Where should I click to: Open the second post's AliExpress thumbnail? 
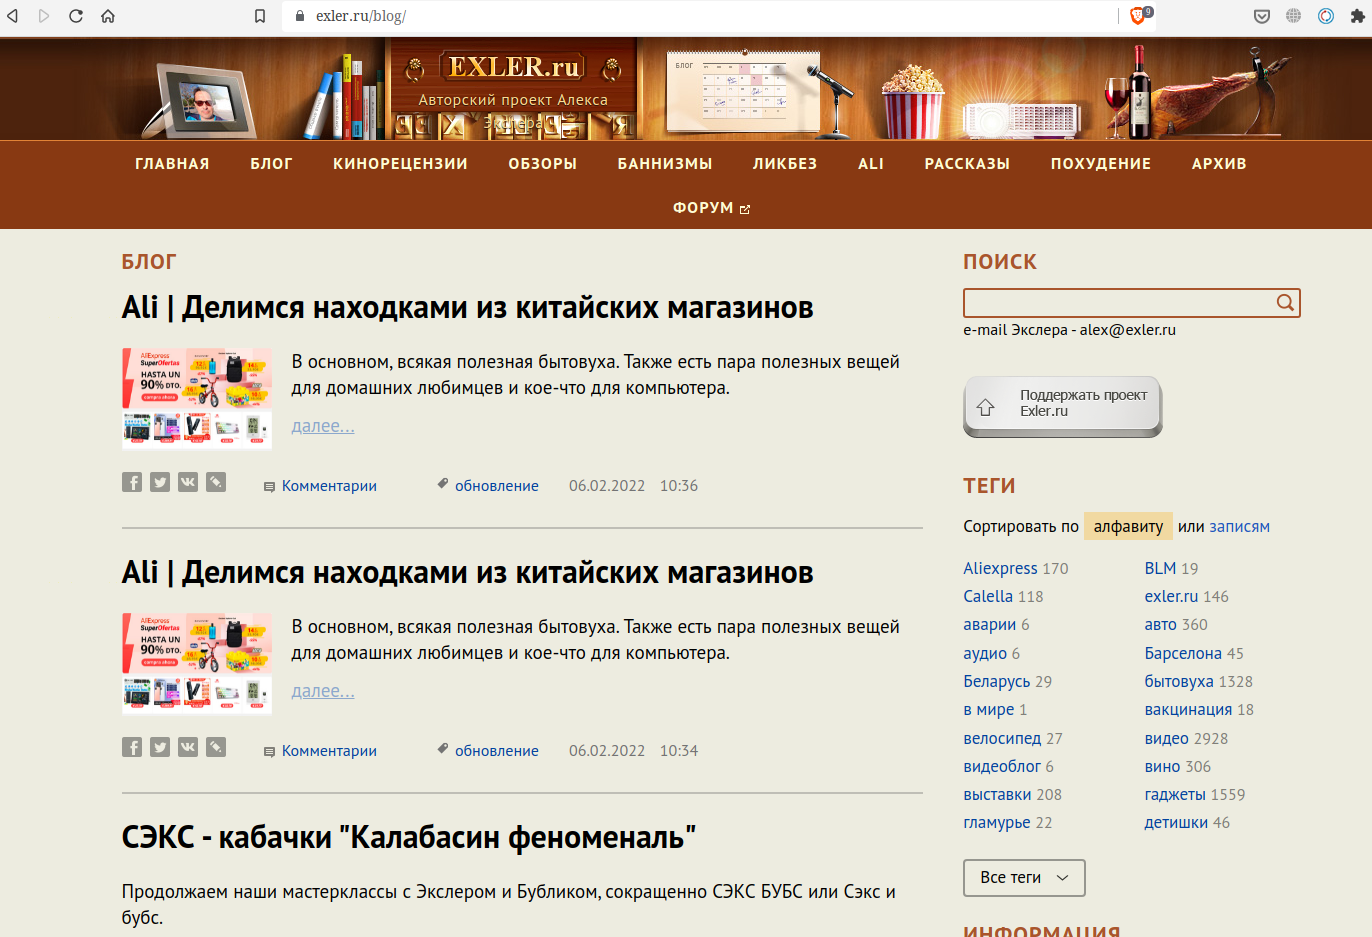tap(197, 663)
